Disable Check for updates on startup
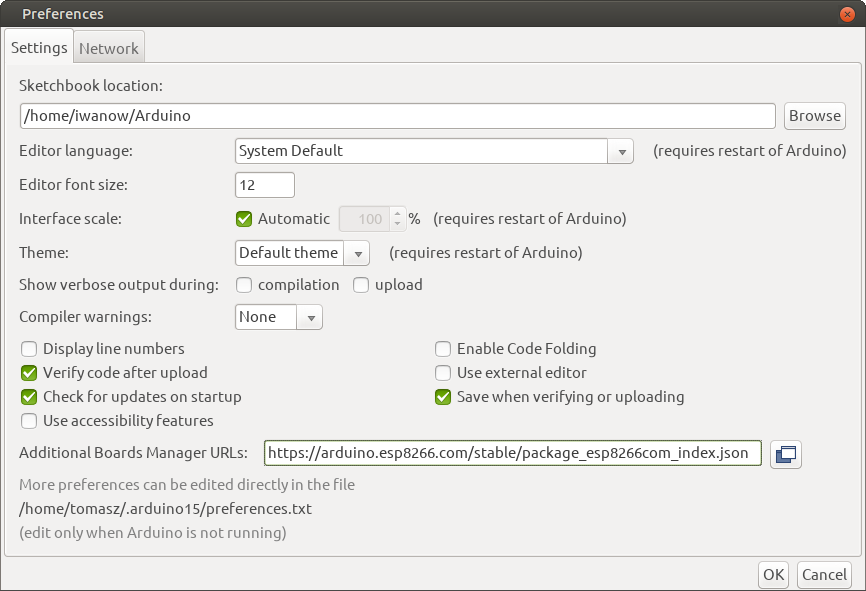This screenshot has width=866, height=591. pyautogui.click(x=29, y=397)
